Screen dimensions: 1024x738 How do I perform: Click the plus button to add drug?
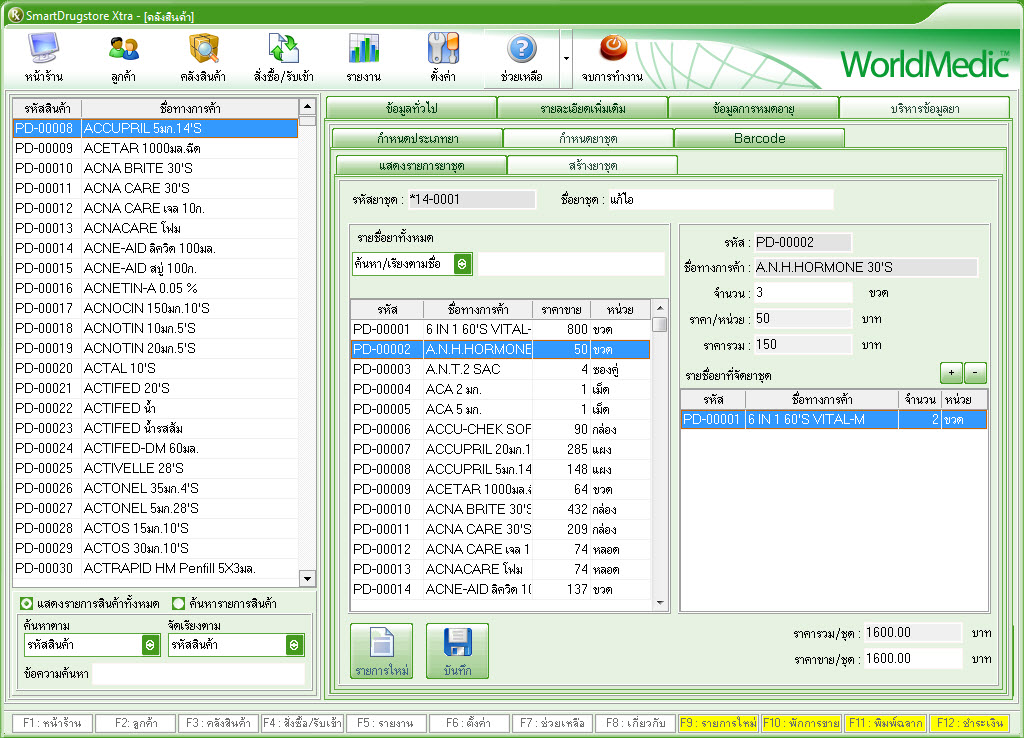pos(951,373)
